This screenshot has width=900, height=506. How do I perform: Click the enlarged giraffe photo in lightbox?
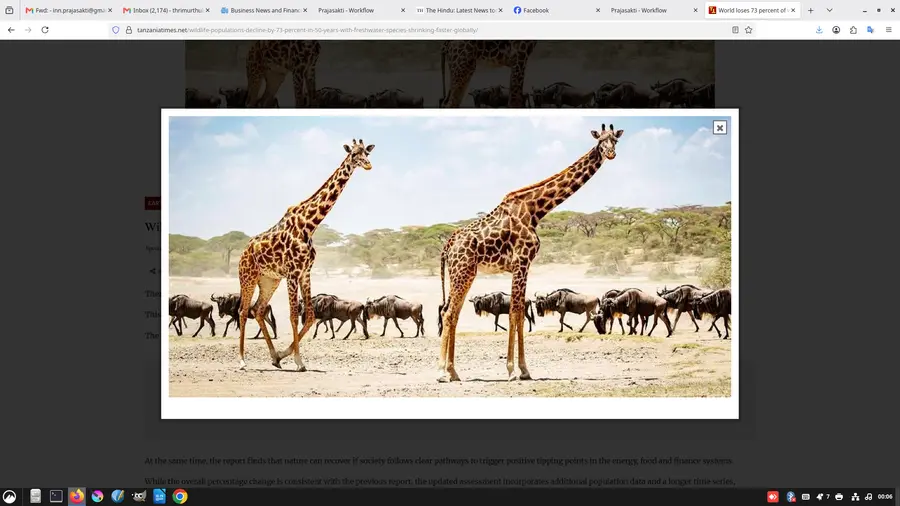pos(449,256)
